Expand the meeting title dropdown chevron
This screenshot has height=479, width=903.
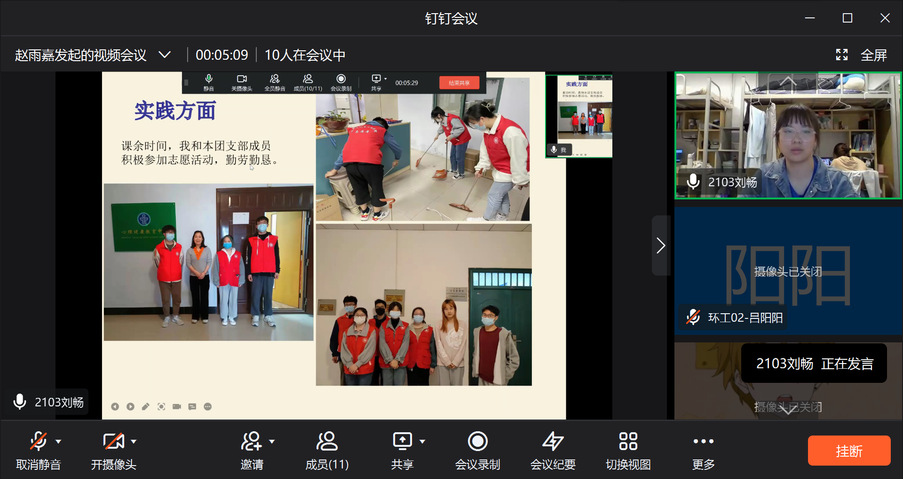click(165, 55)
